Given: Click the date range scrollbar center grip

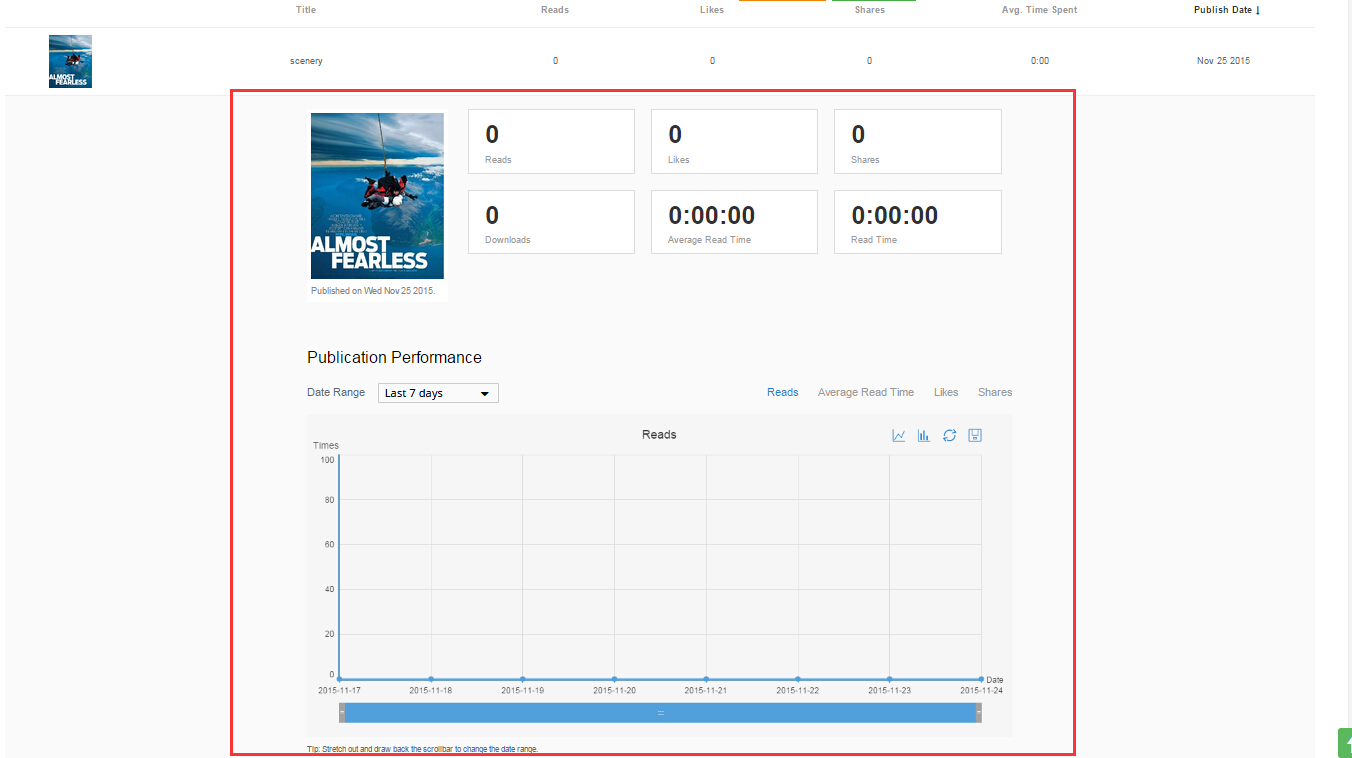Looking at the screenshot, I should click(x=660, y=713).
